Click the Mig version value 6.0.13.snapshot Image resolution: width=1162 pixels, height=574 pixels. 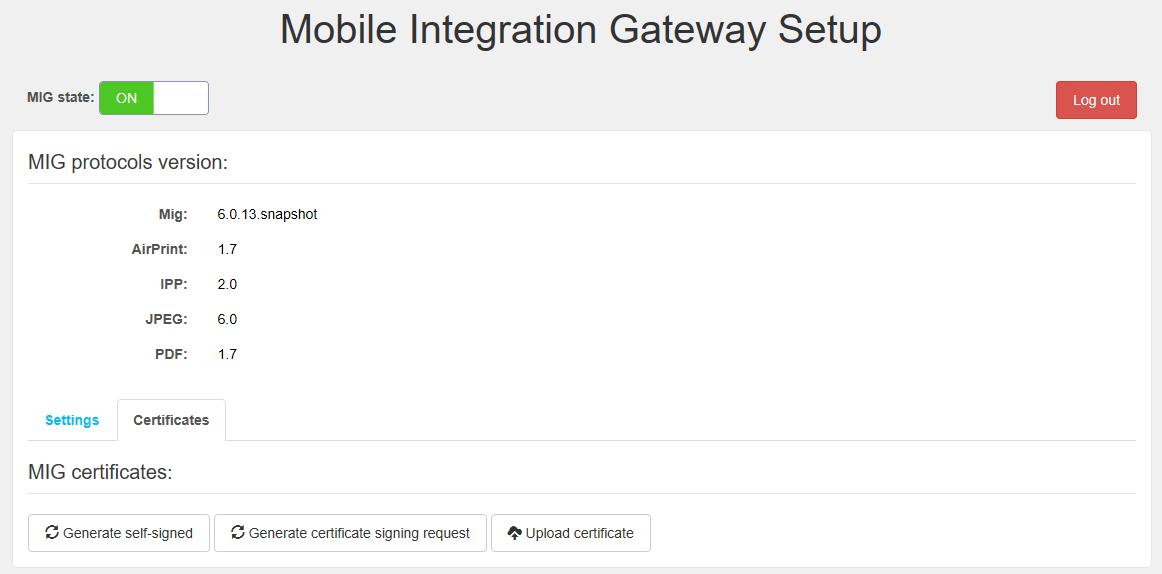[x=267, y=214]
